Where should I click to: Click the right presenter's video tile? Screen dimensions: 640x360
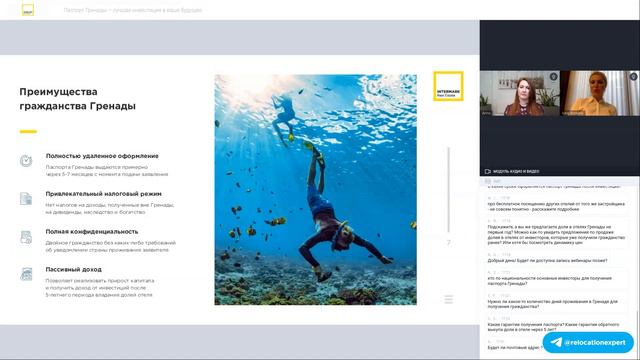point(600,93)
